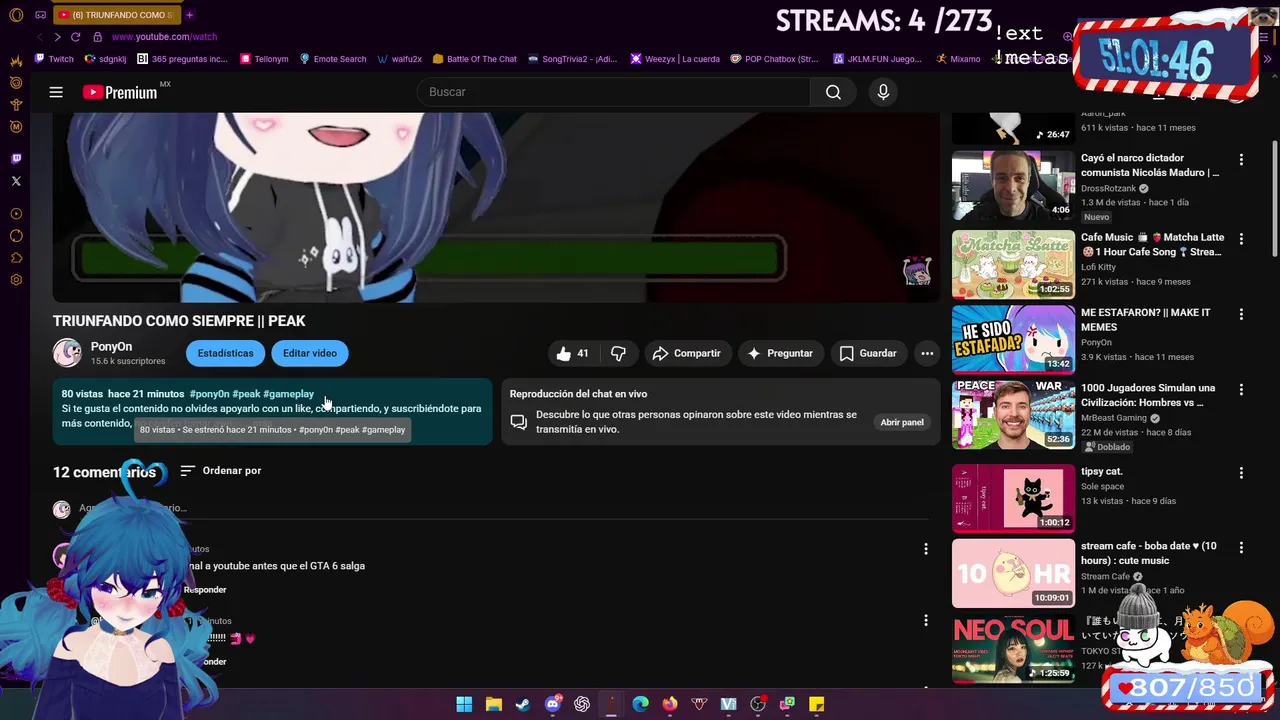Open ChatGPT from the taskbar
The height and width of the screenshot is (720, 1280).
click(x=581, y=704)
